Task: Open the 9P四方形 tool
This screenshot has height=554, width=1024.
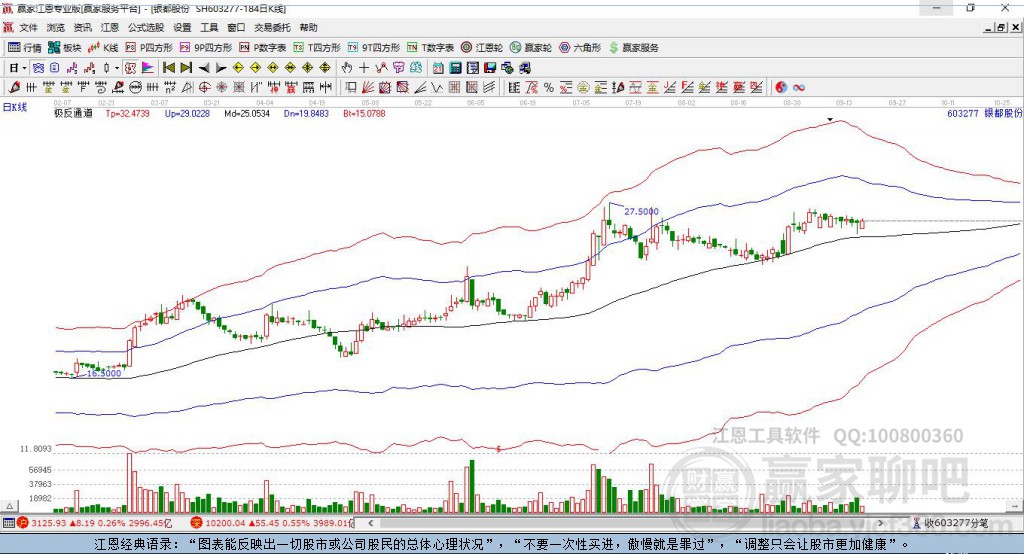Action: (206, 48)
